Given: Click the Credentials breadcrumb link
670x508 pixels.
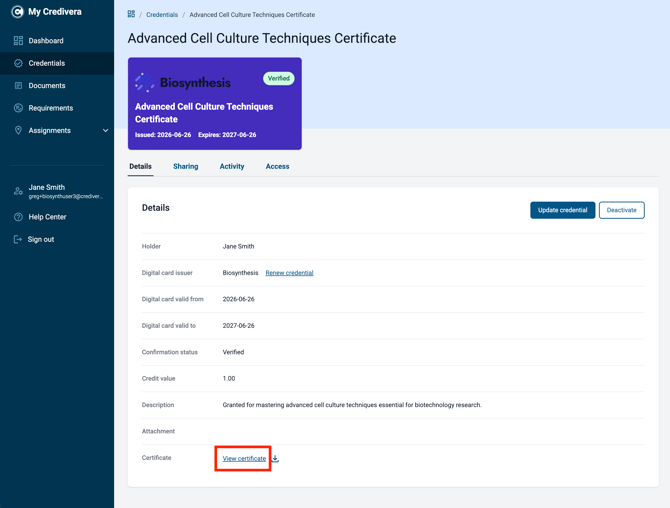Looking at the screenshot, I should point(162,15).
